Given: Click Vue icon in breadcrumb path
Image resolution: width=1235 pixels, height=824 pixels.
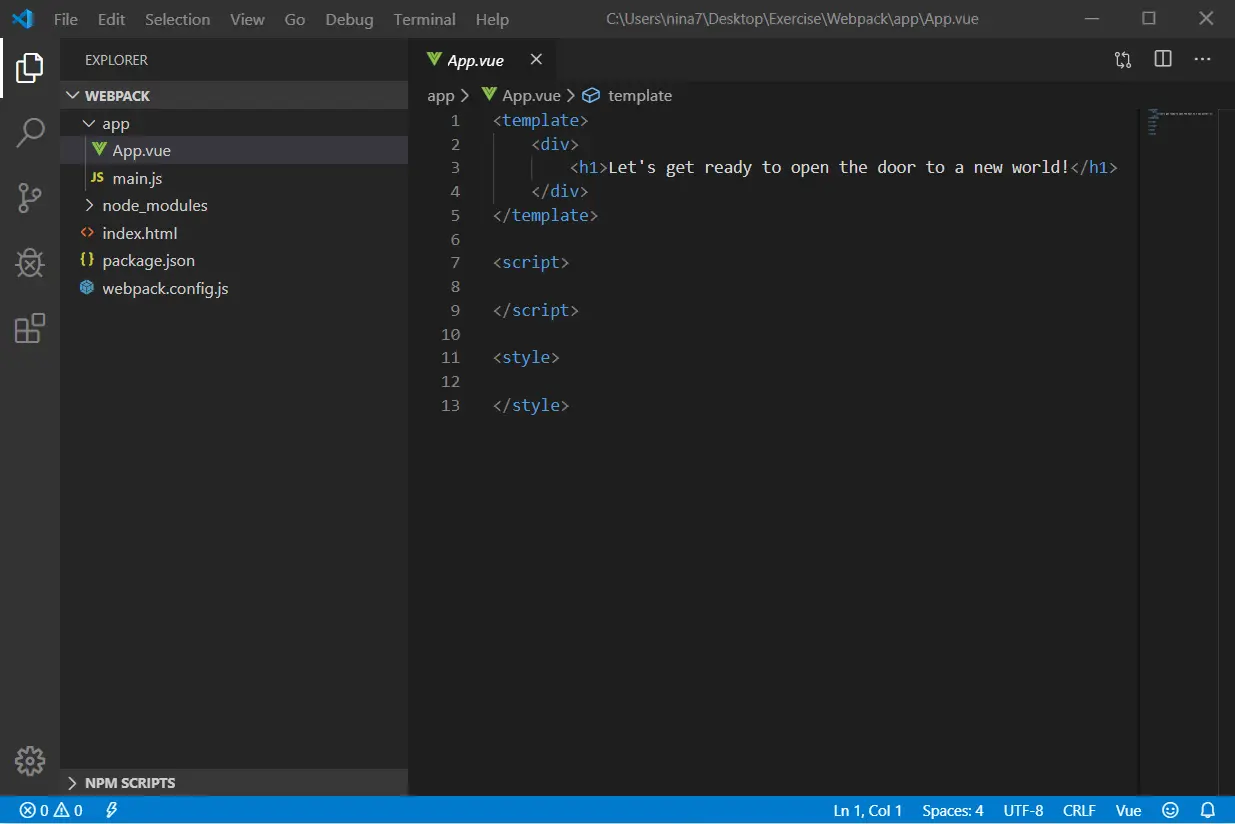Looking at the screenshot, I should [489, 95].
